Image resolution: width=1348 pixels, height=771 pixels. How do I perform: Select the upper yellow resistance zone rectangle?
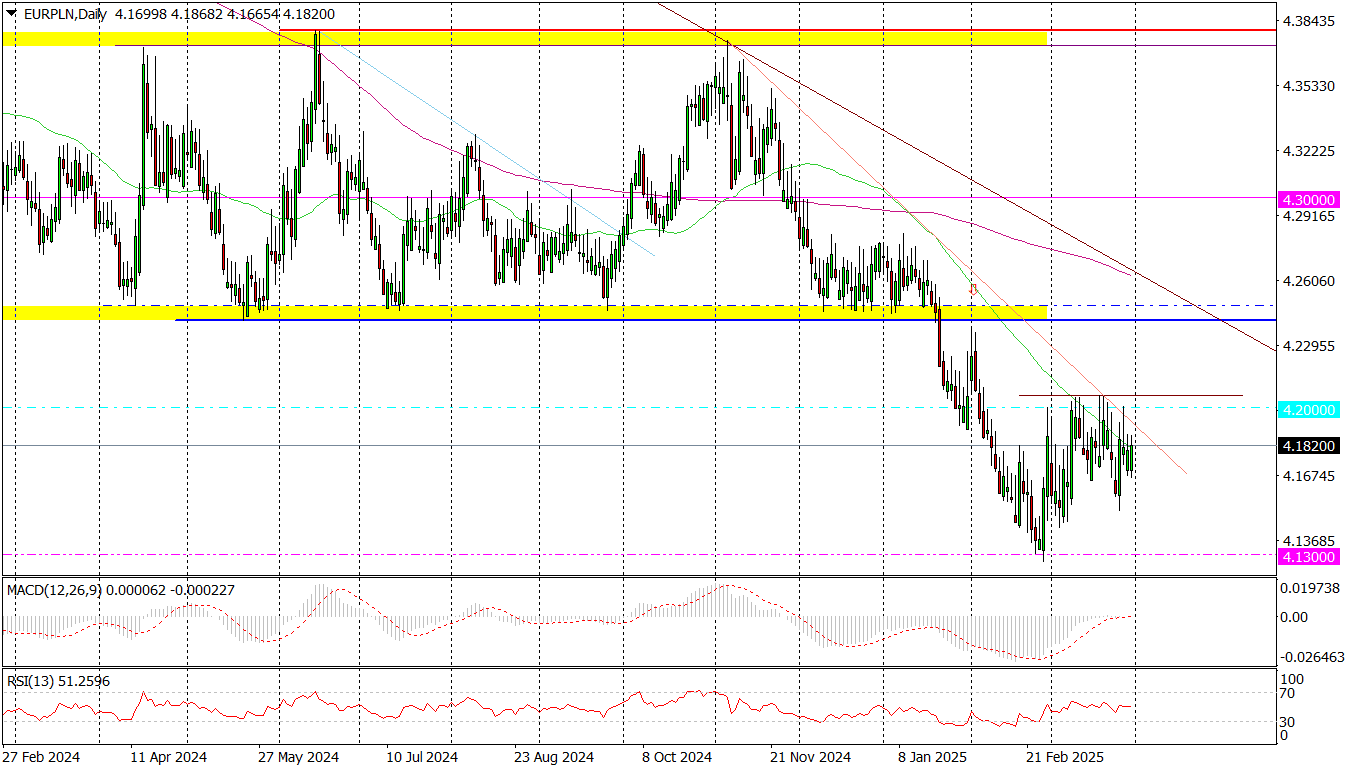coord(524,38)
